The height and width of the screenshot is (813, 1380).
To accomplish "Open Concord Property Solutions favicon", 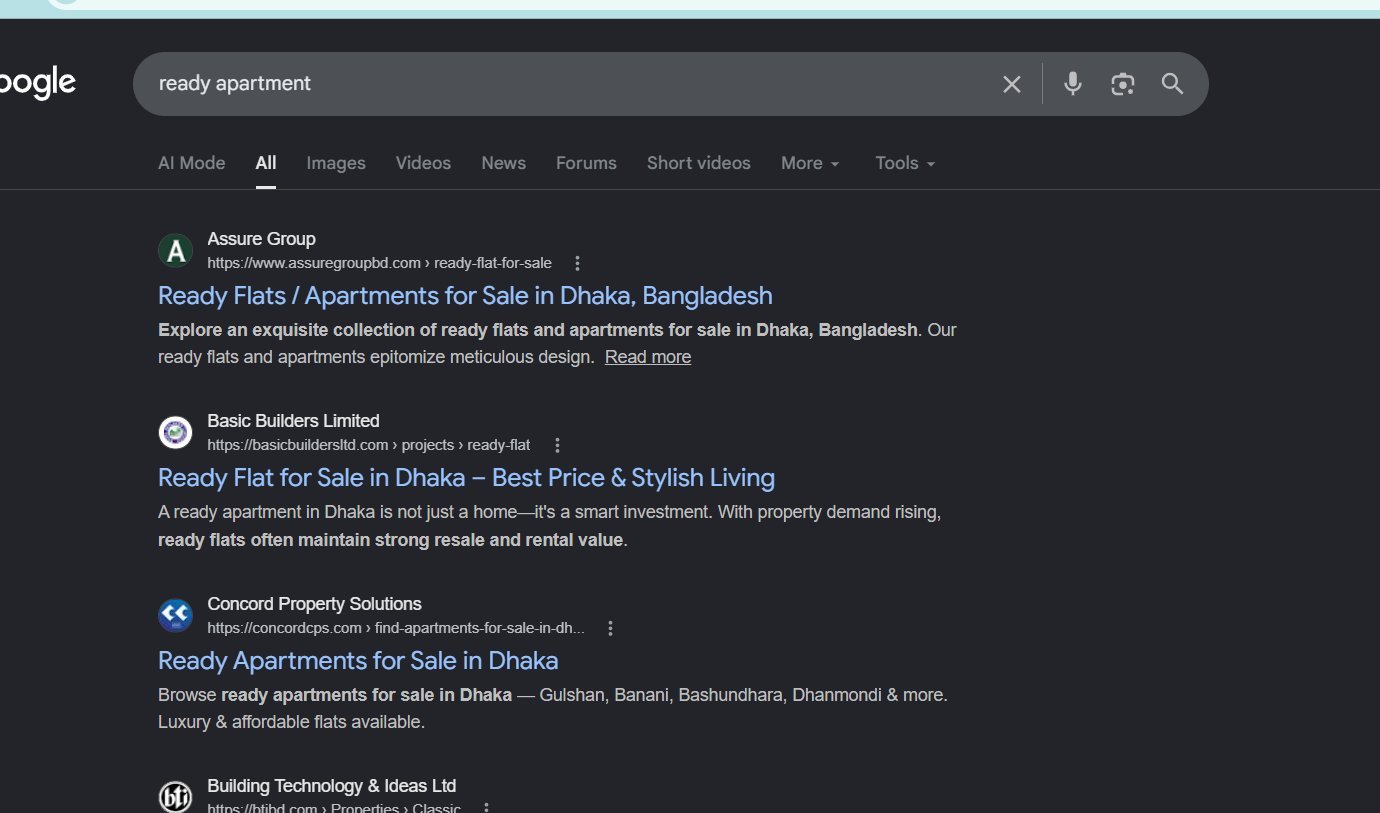I will pos(175,615).
